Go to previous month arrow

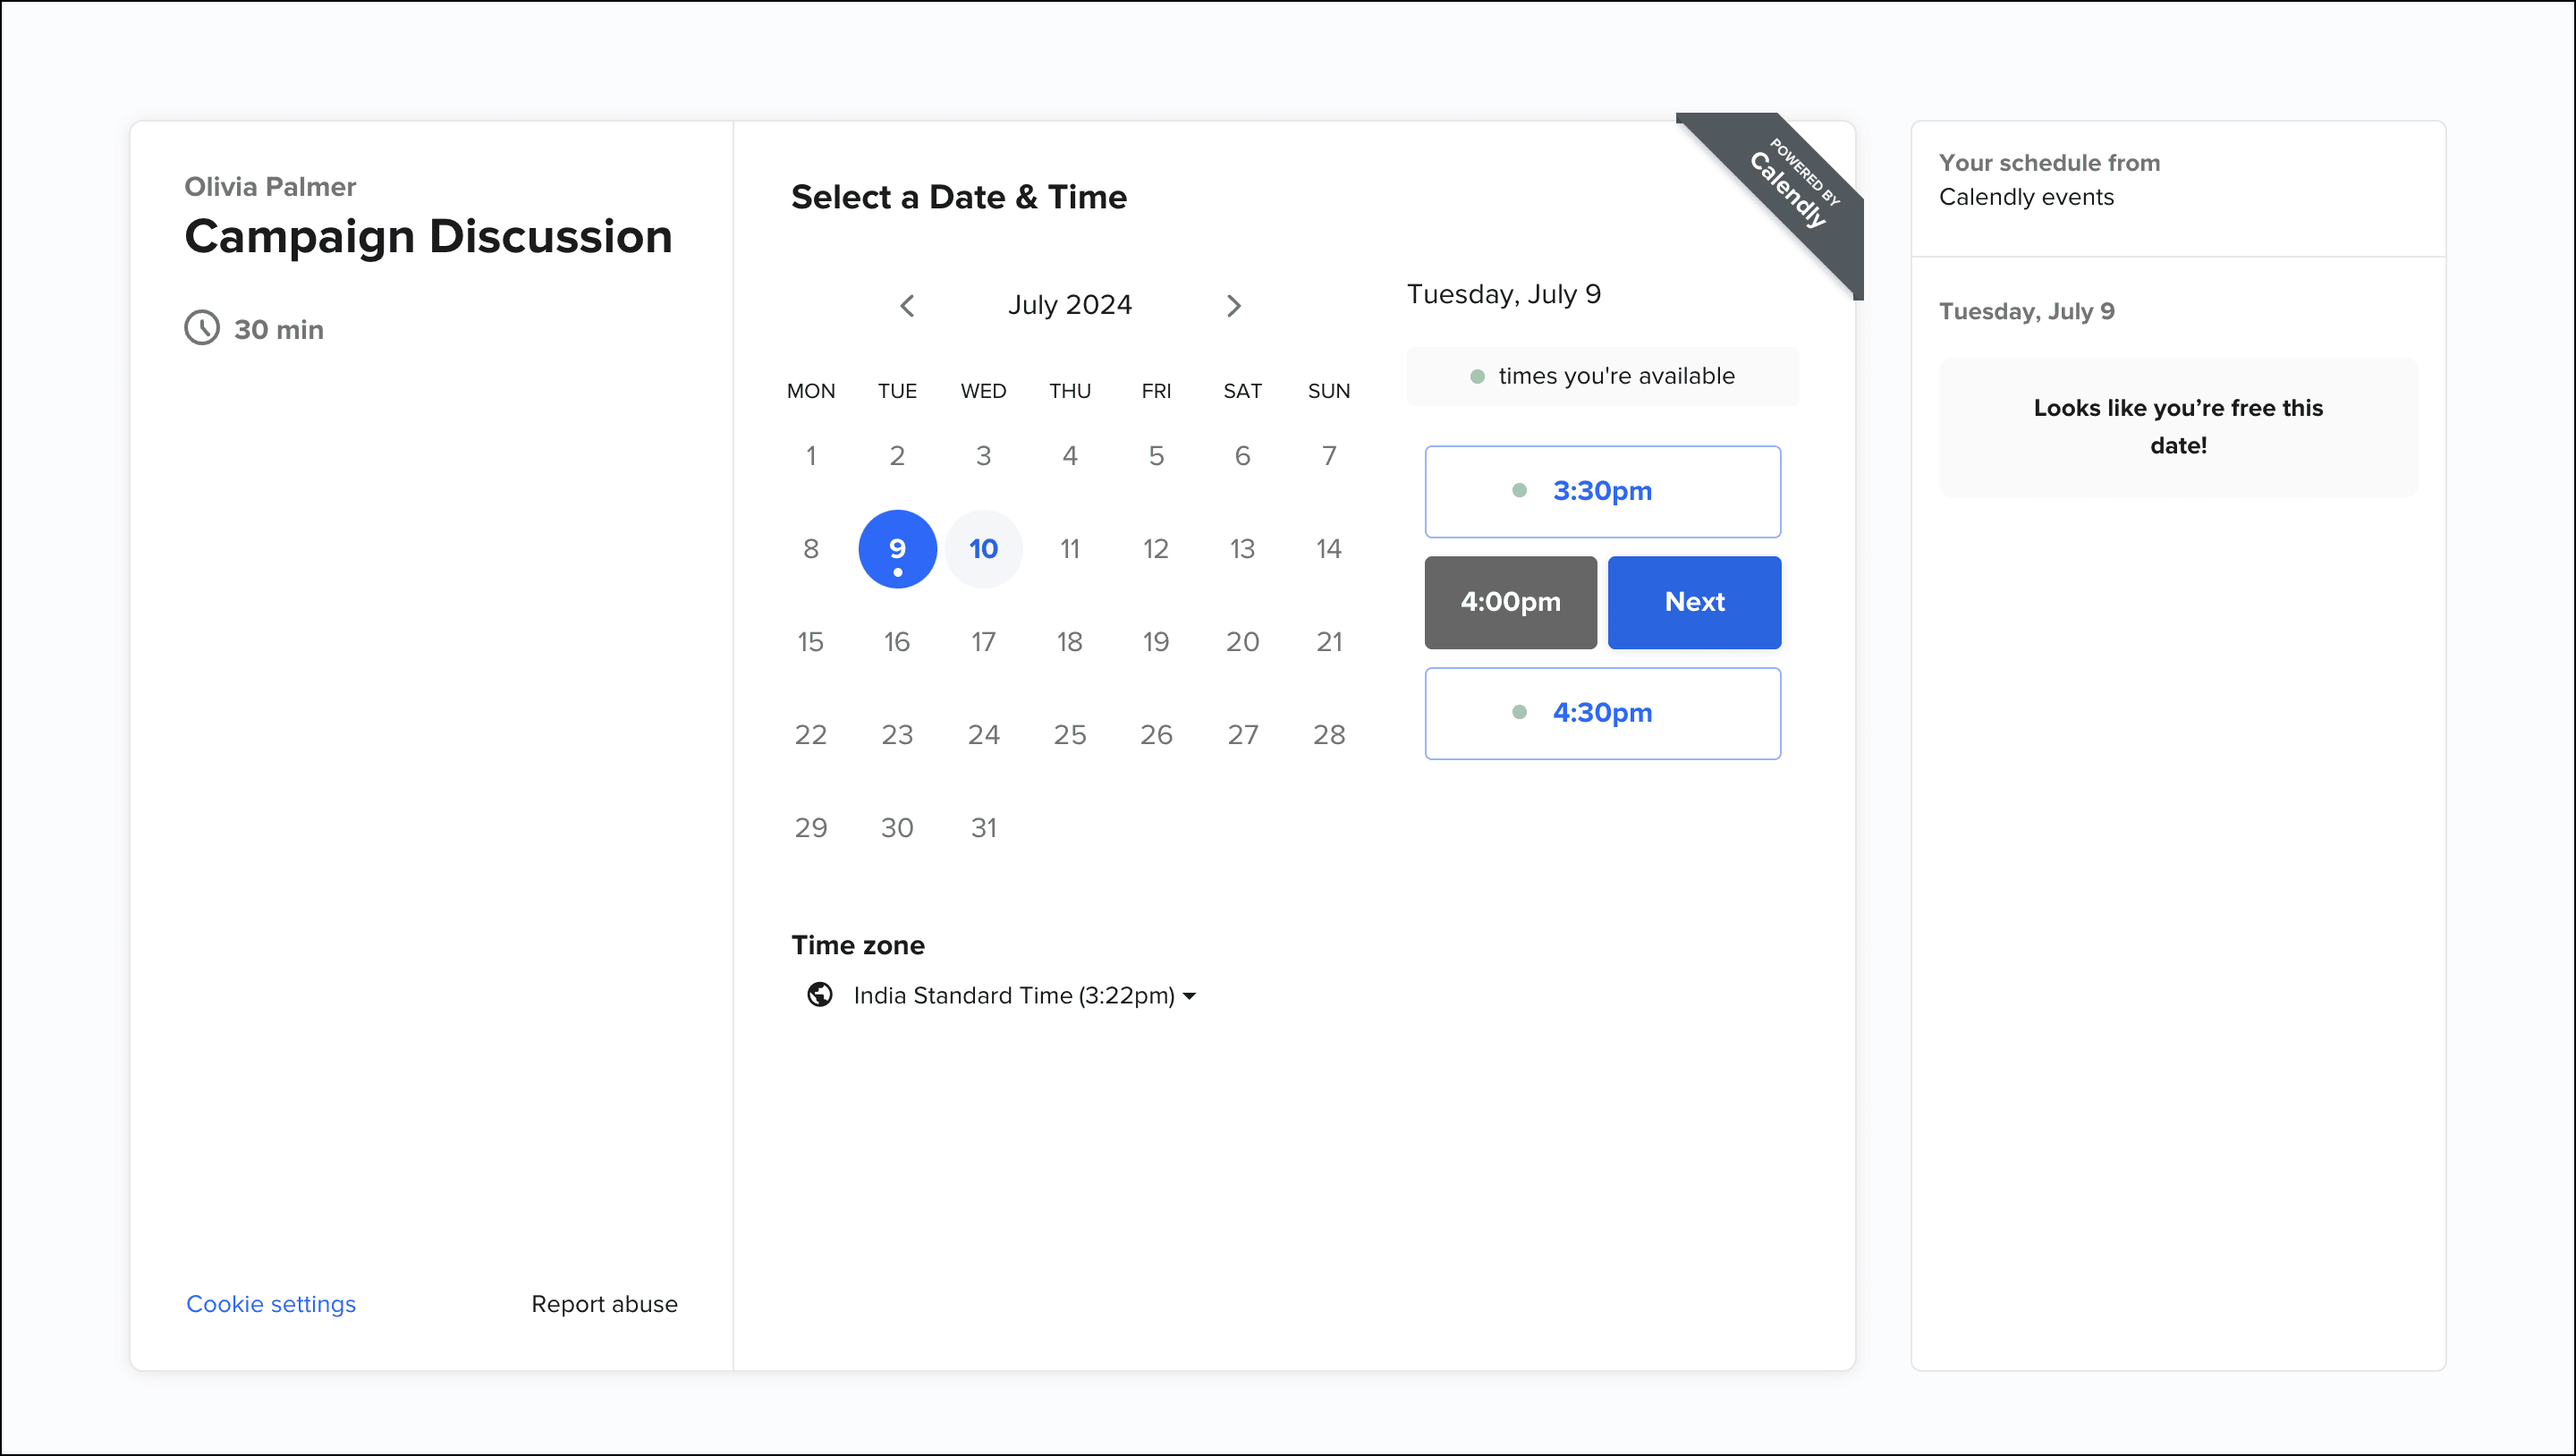tap(907, 306)
